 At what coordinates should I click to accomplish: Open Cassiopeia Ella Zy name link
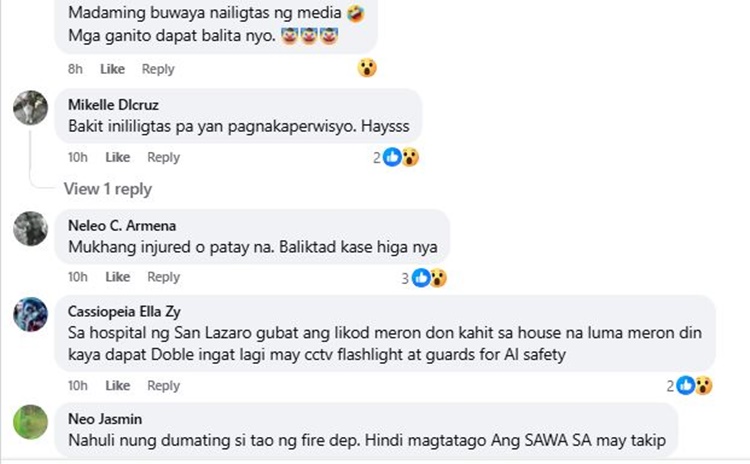pyautogui.click(x=124, y=311)
